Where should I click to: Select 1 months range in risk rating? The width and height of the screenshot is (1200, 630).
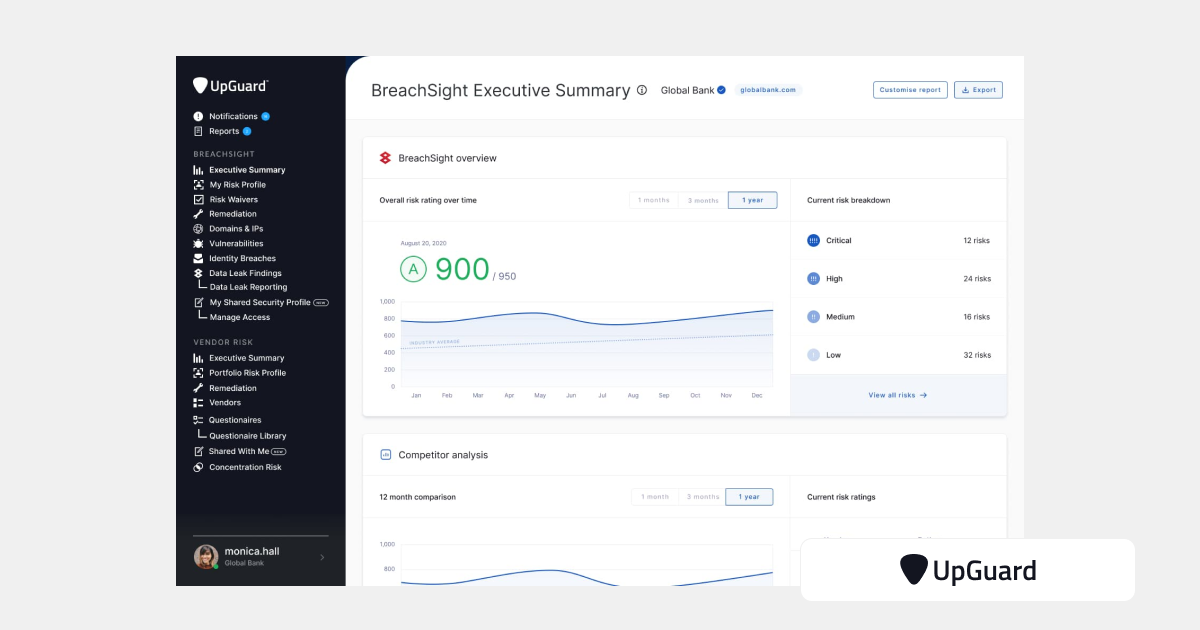click(x=654, y=200)
